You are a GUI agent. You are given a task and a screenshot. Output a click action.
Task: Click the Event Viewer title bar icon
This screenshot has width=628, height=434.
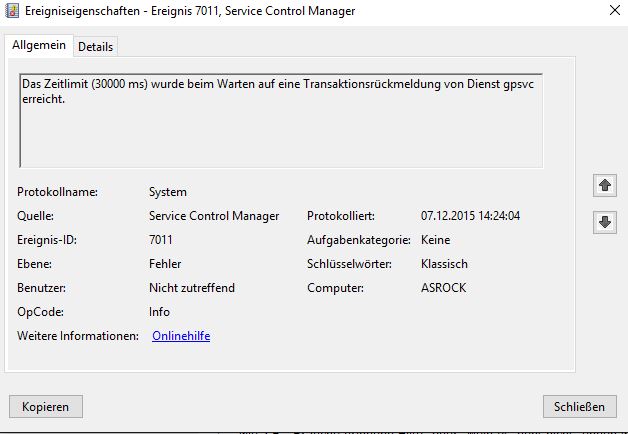12,11
